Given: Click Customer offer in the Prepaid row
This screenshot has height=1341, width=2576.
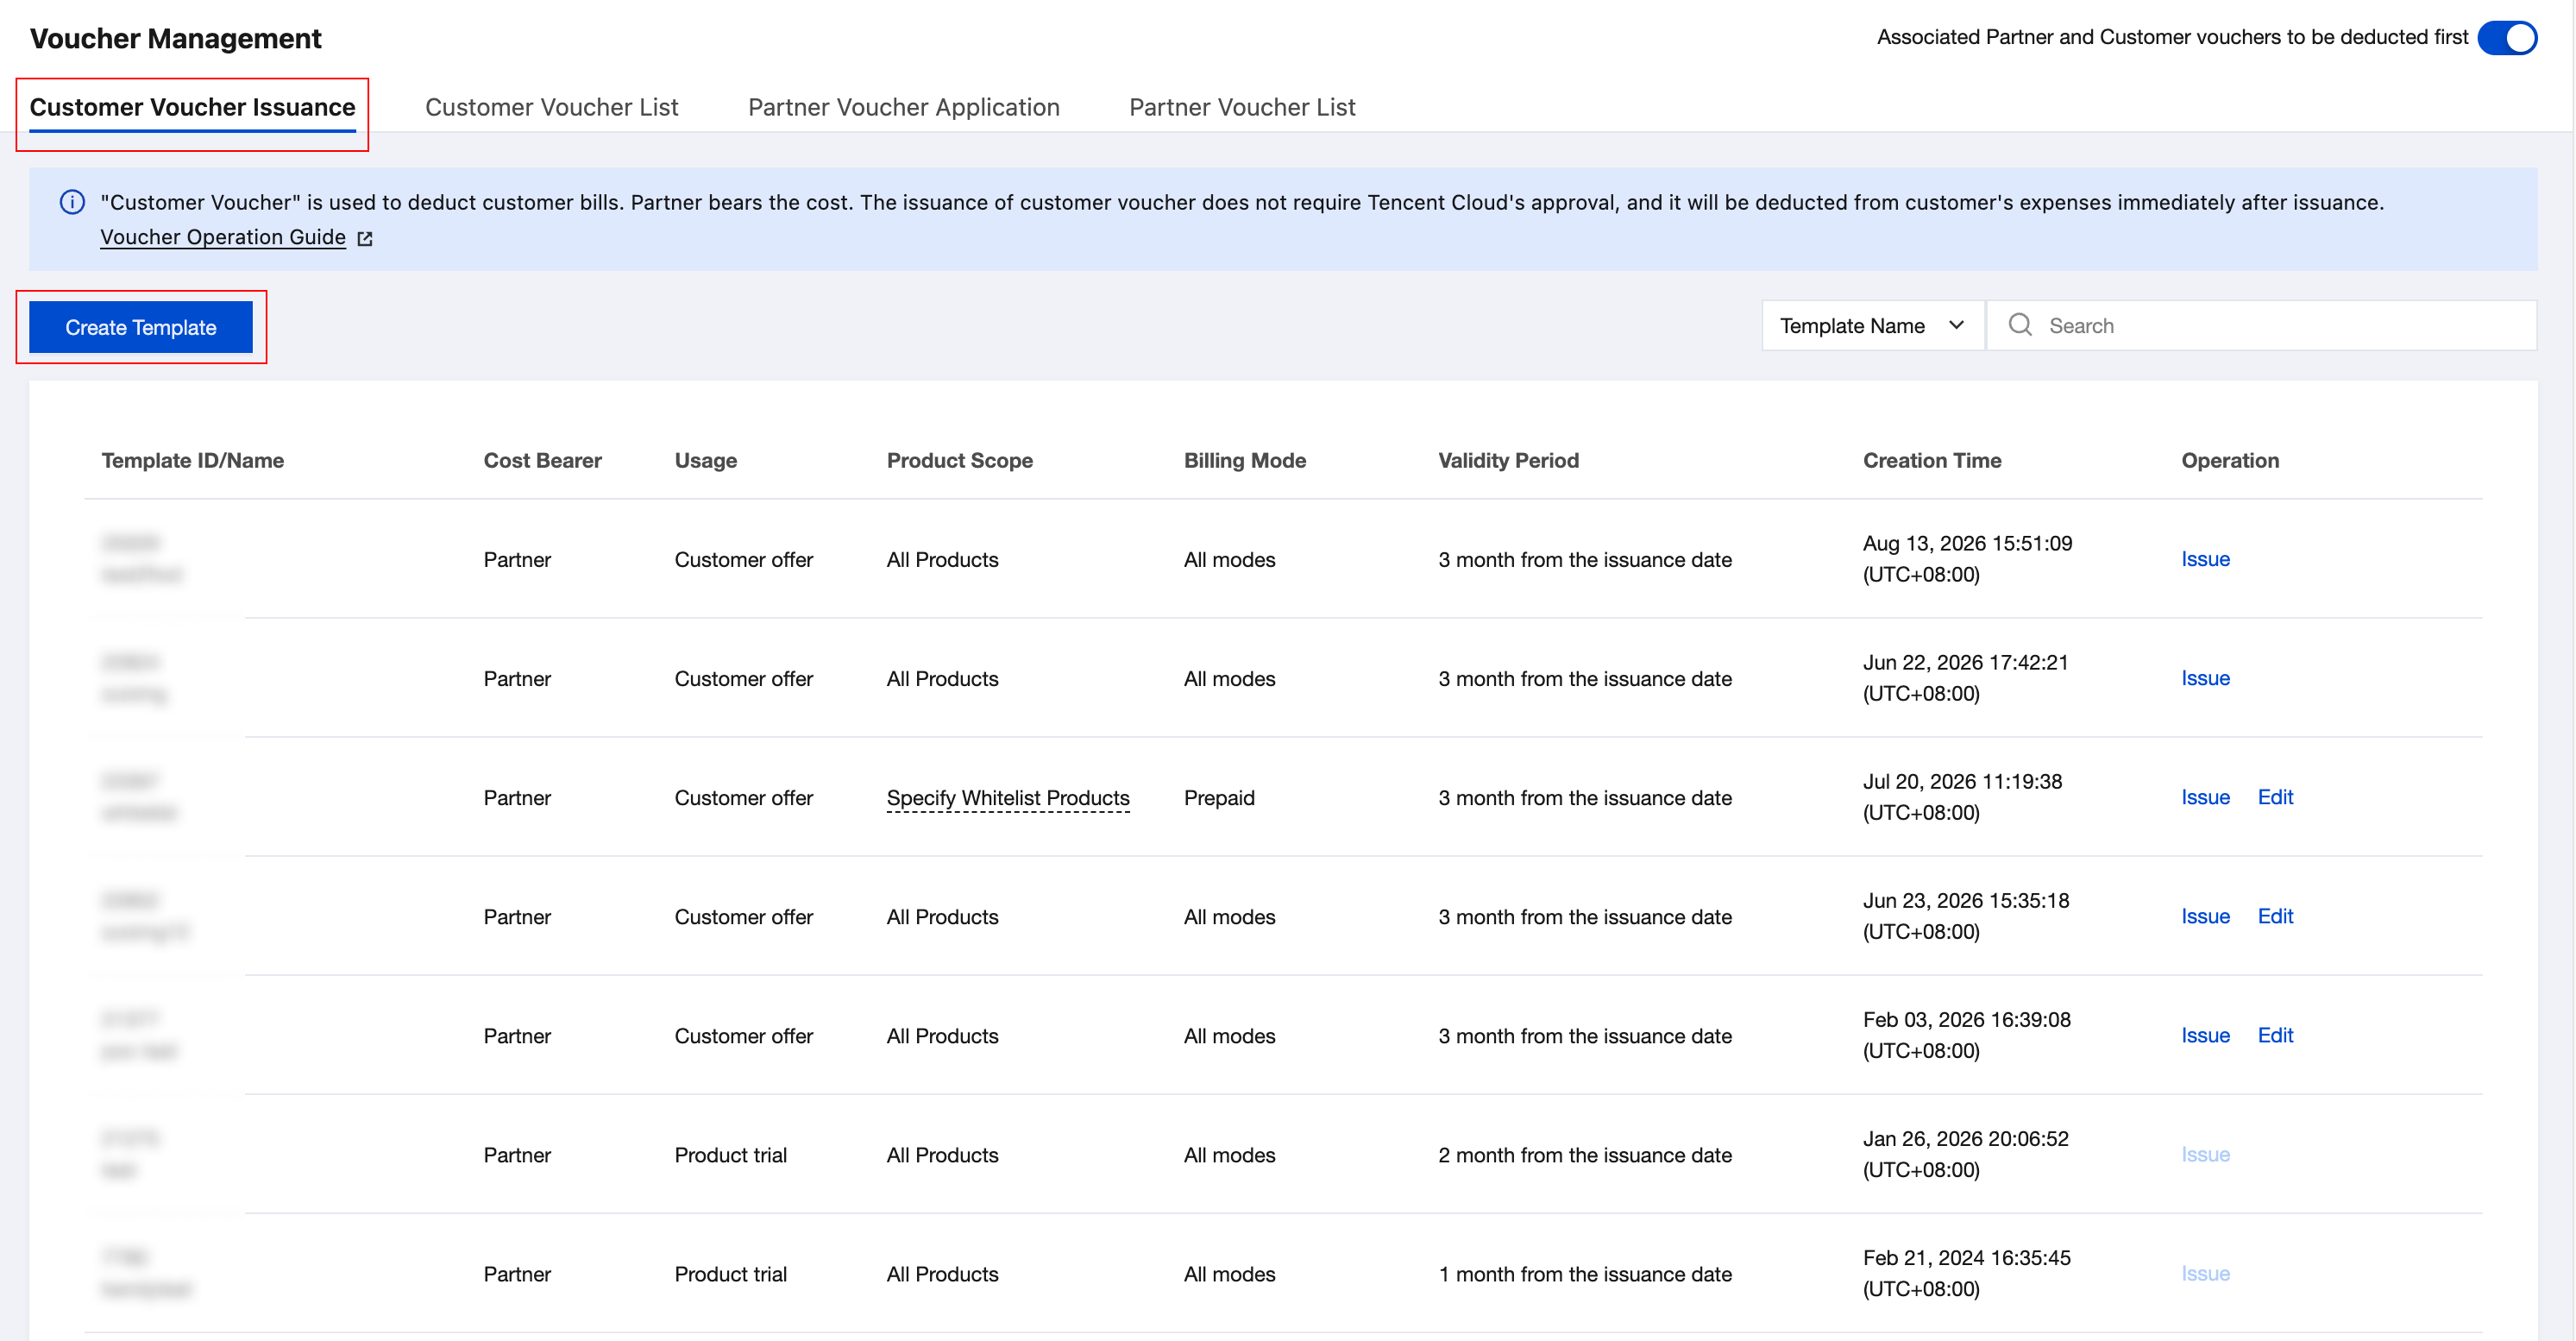Looking at the screenshot, I should 743,798.
